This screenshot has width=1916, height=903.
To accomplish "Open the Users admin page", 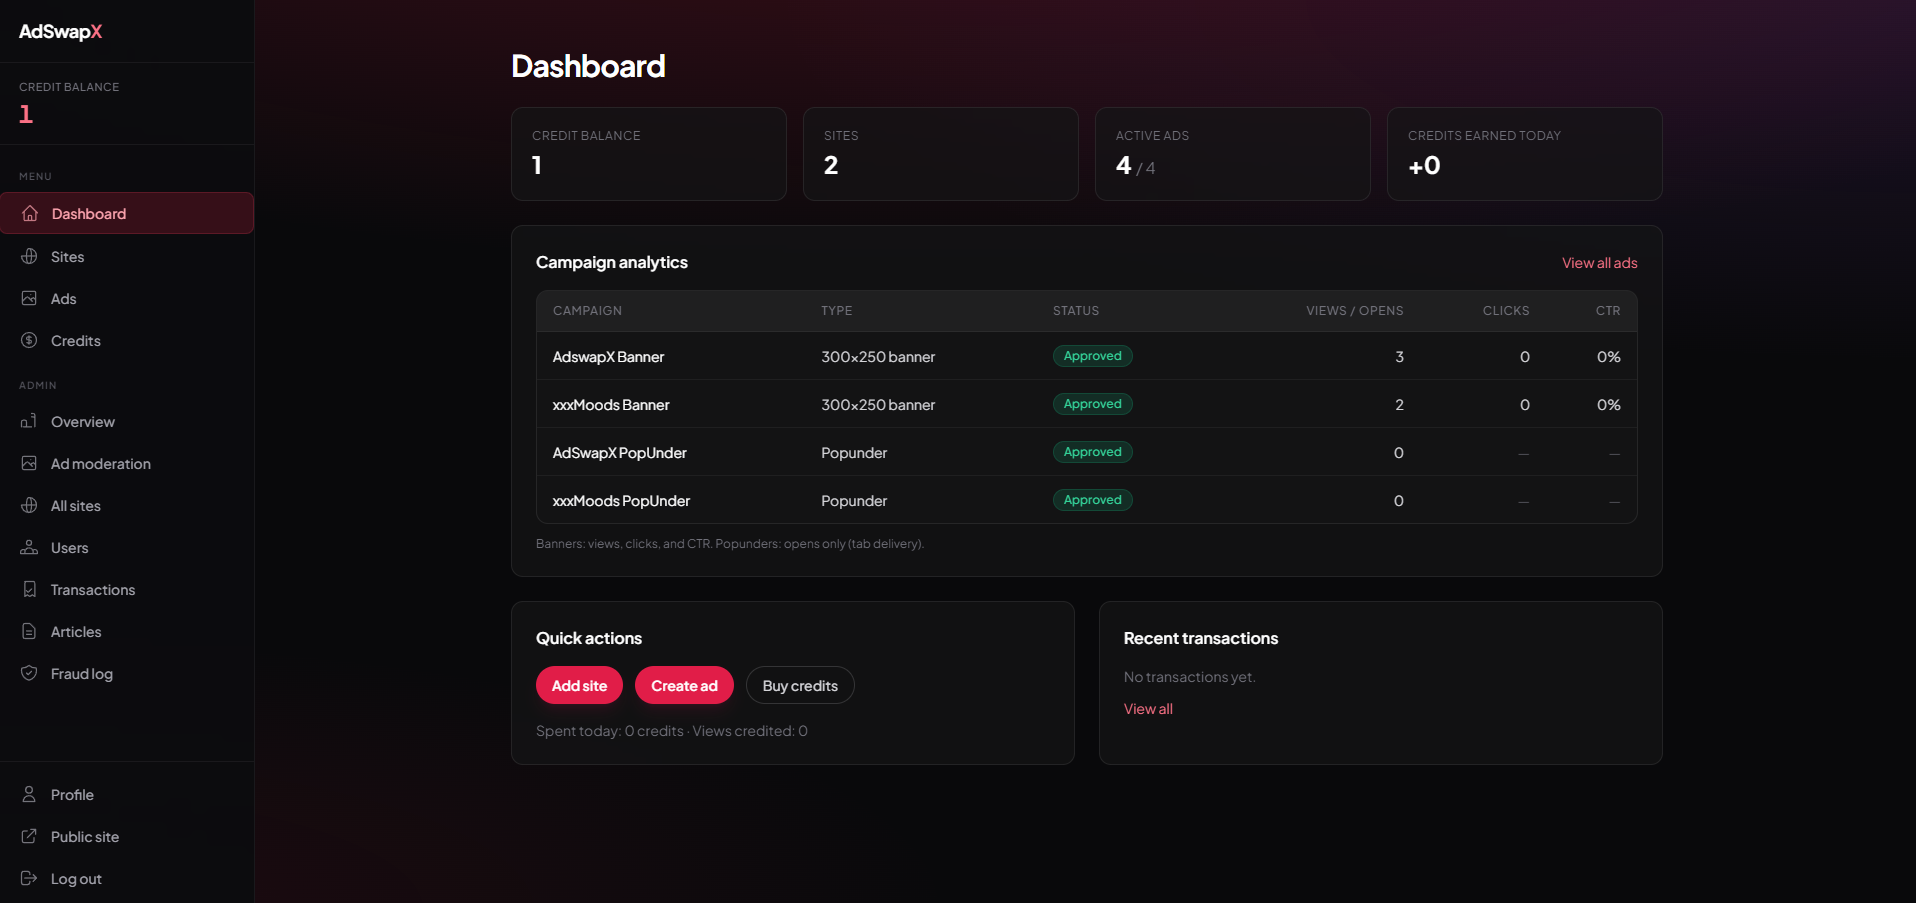I will tap(127, 547).
